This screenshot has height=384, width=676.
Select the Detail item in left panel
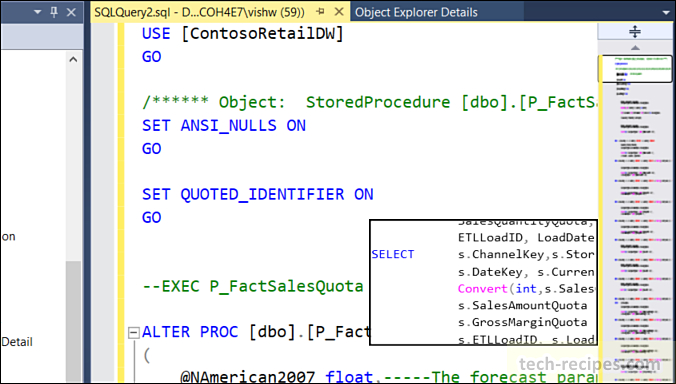[x=17, y=342]
